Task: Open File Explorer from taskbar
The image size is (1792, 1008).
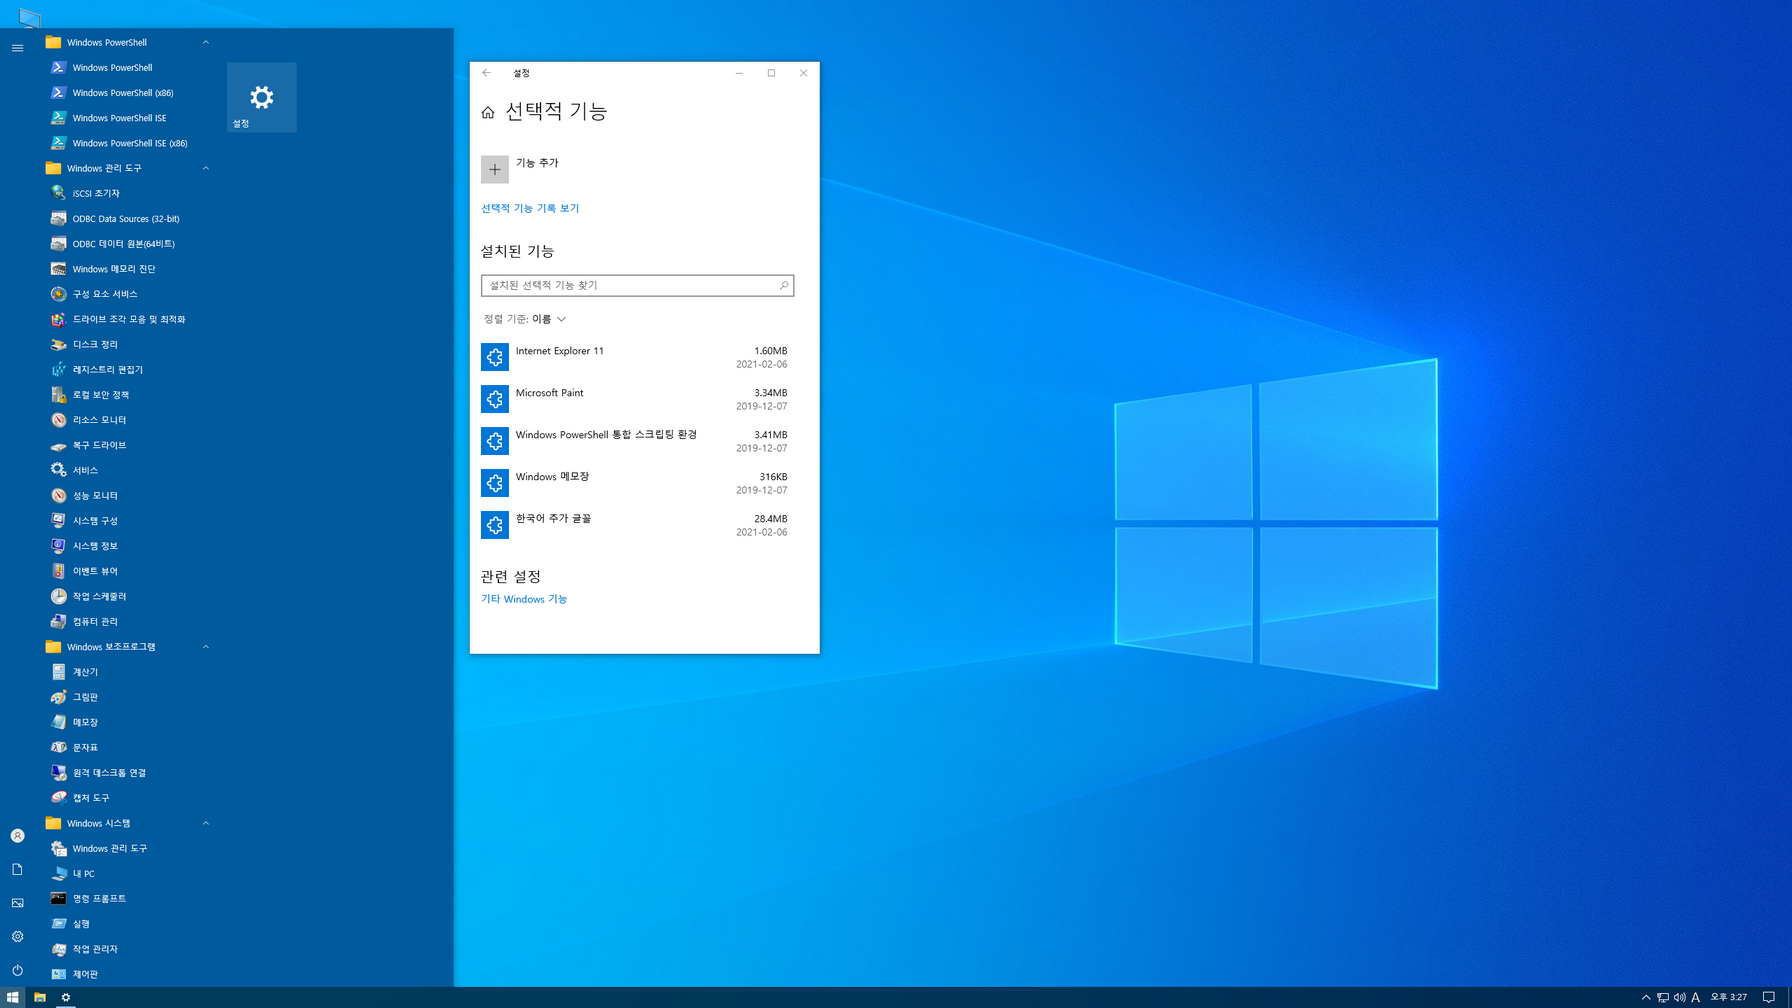Action: [x=40, y=997]
